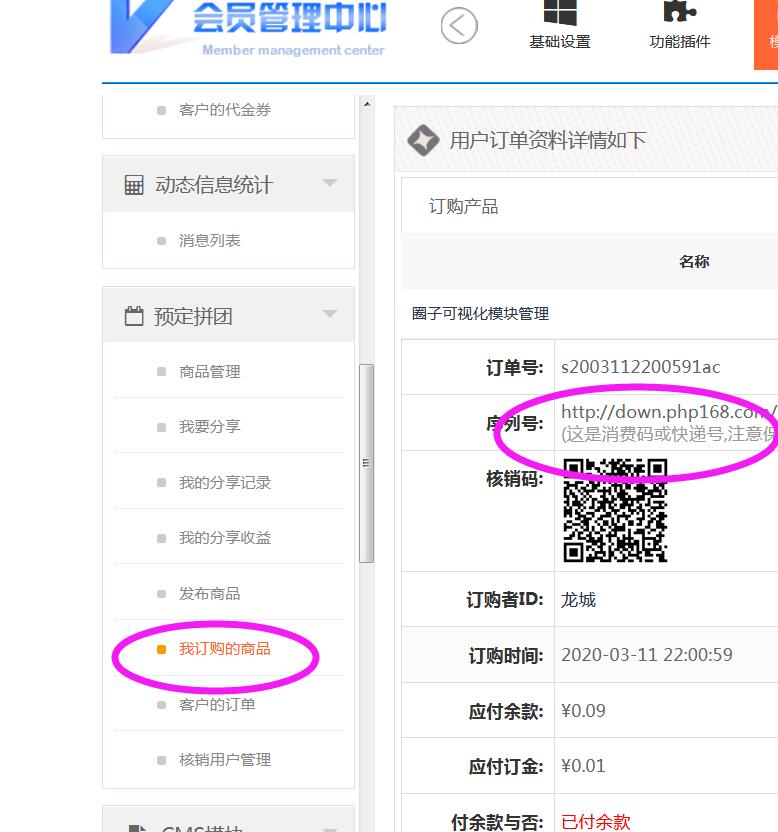Open 基础设置 windows icon
The height and width of the screenshot is (832, 778).
[560, 12]
